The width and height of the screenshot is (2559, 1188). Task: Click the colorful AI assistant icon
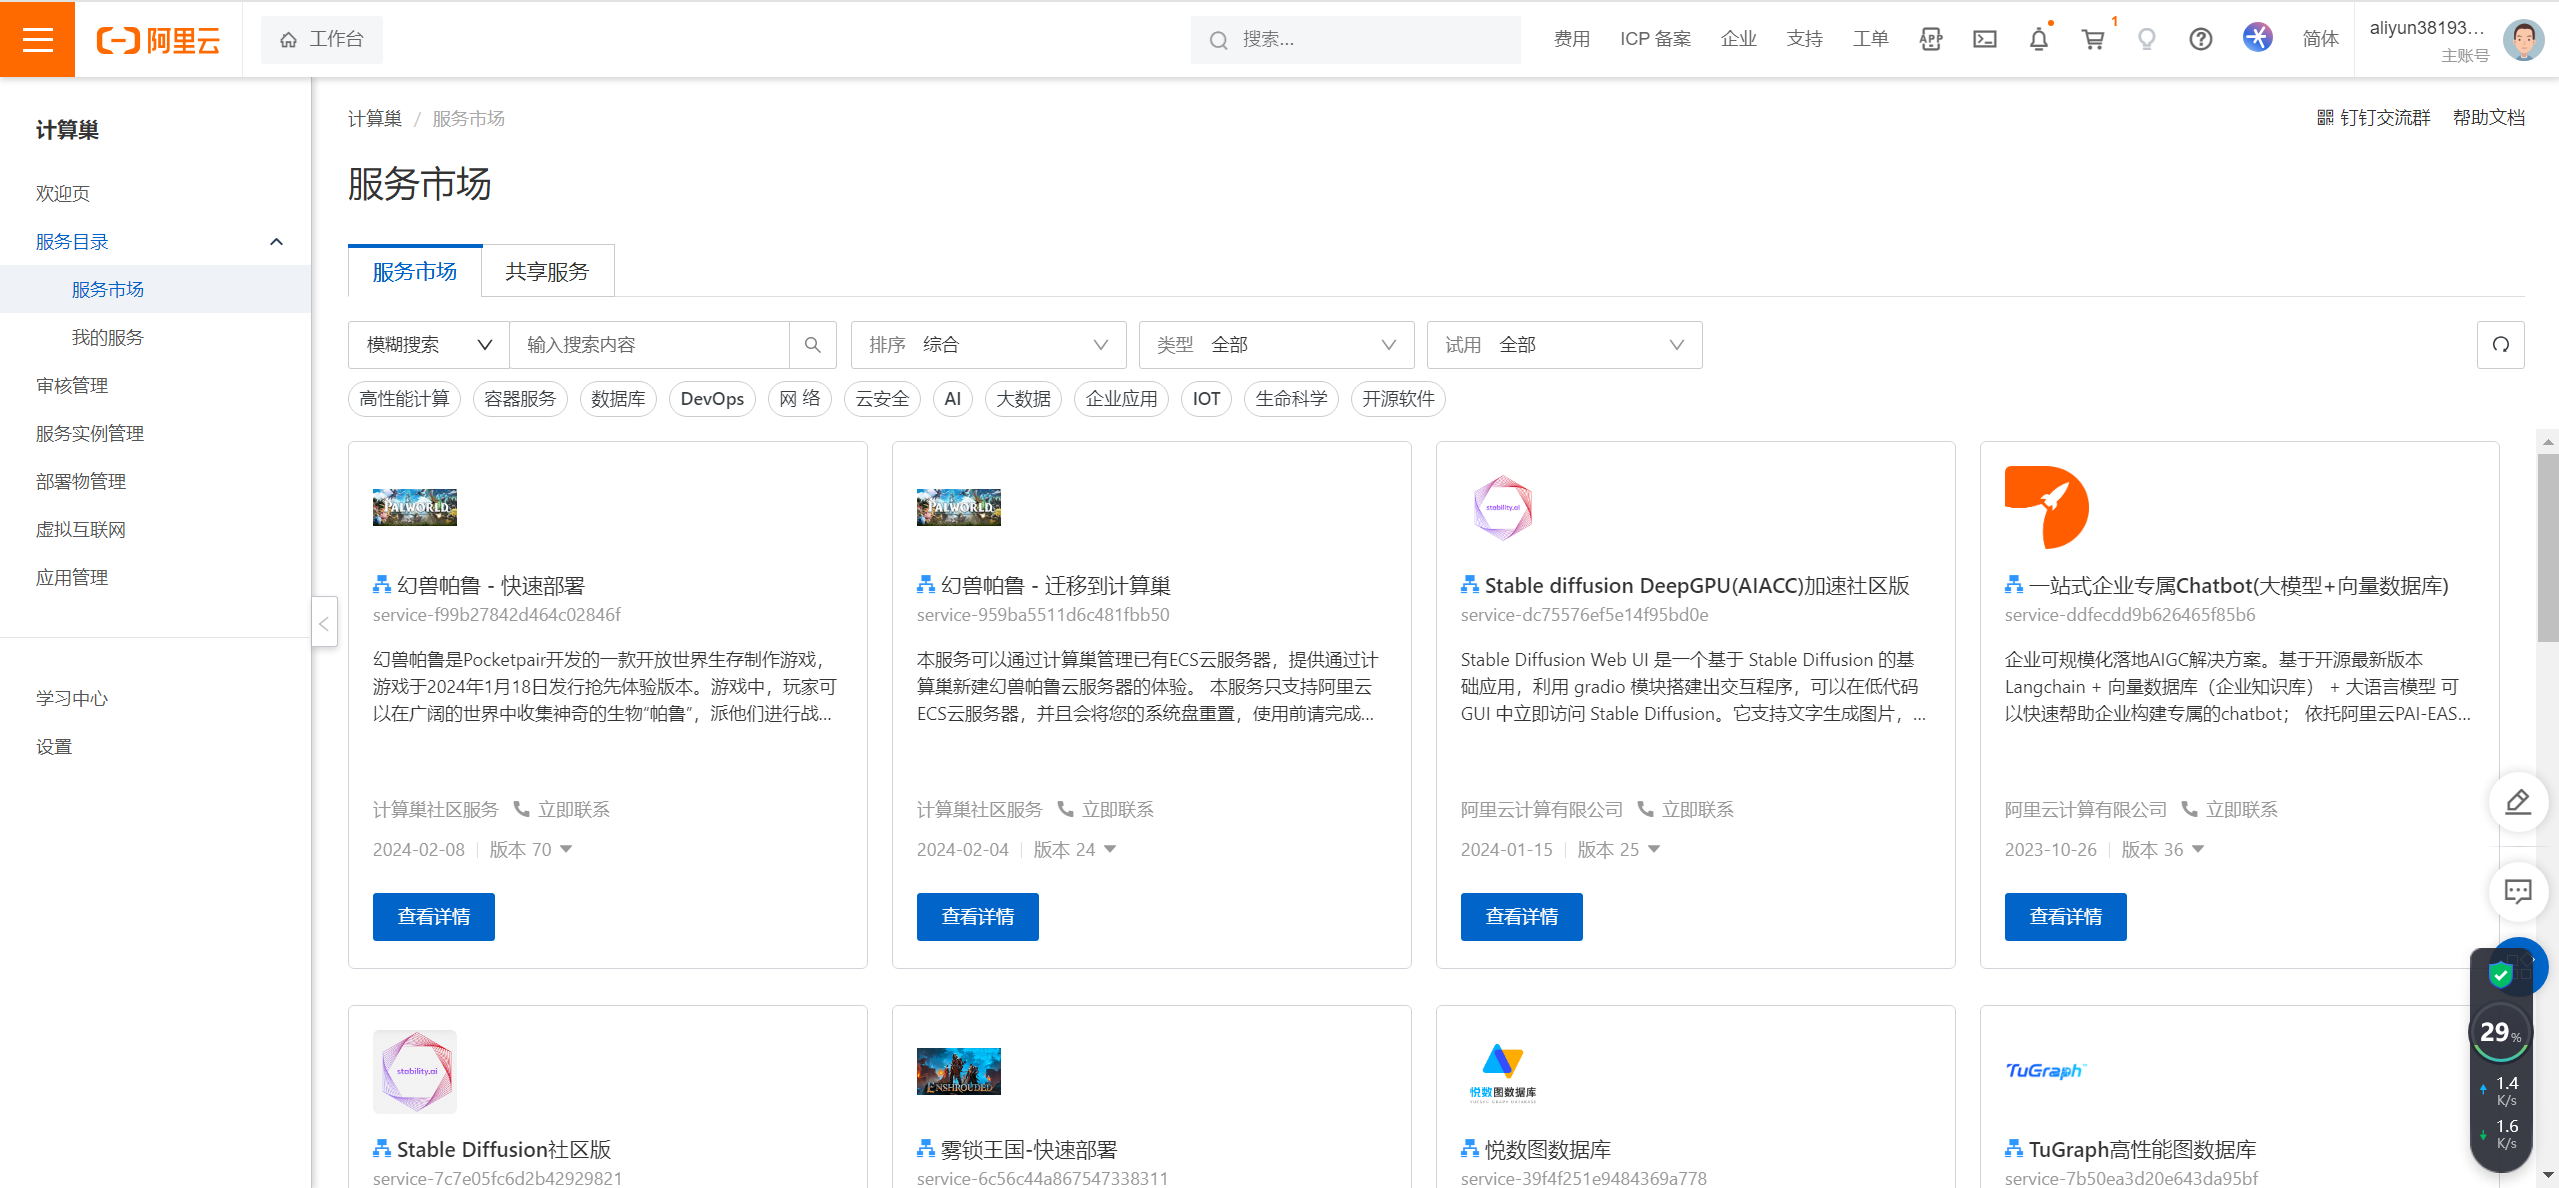[x=2257, y=38]
